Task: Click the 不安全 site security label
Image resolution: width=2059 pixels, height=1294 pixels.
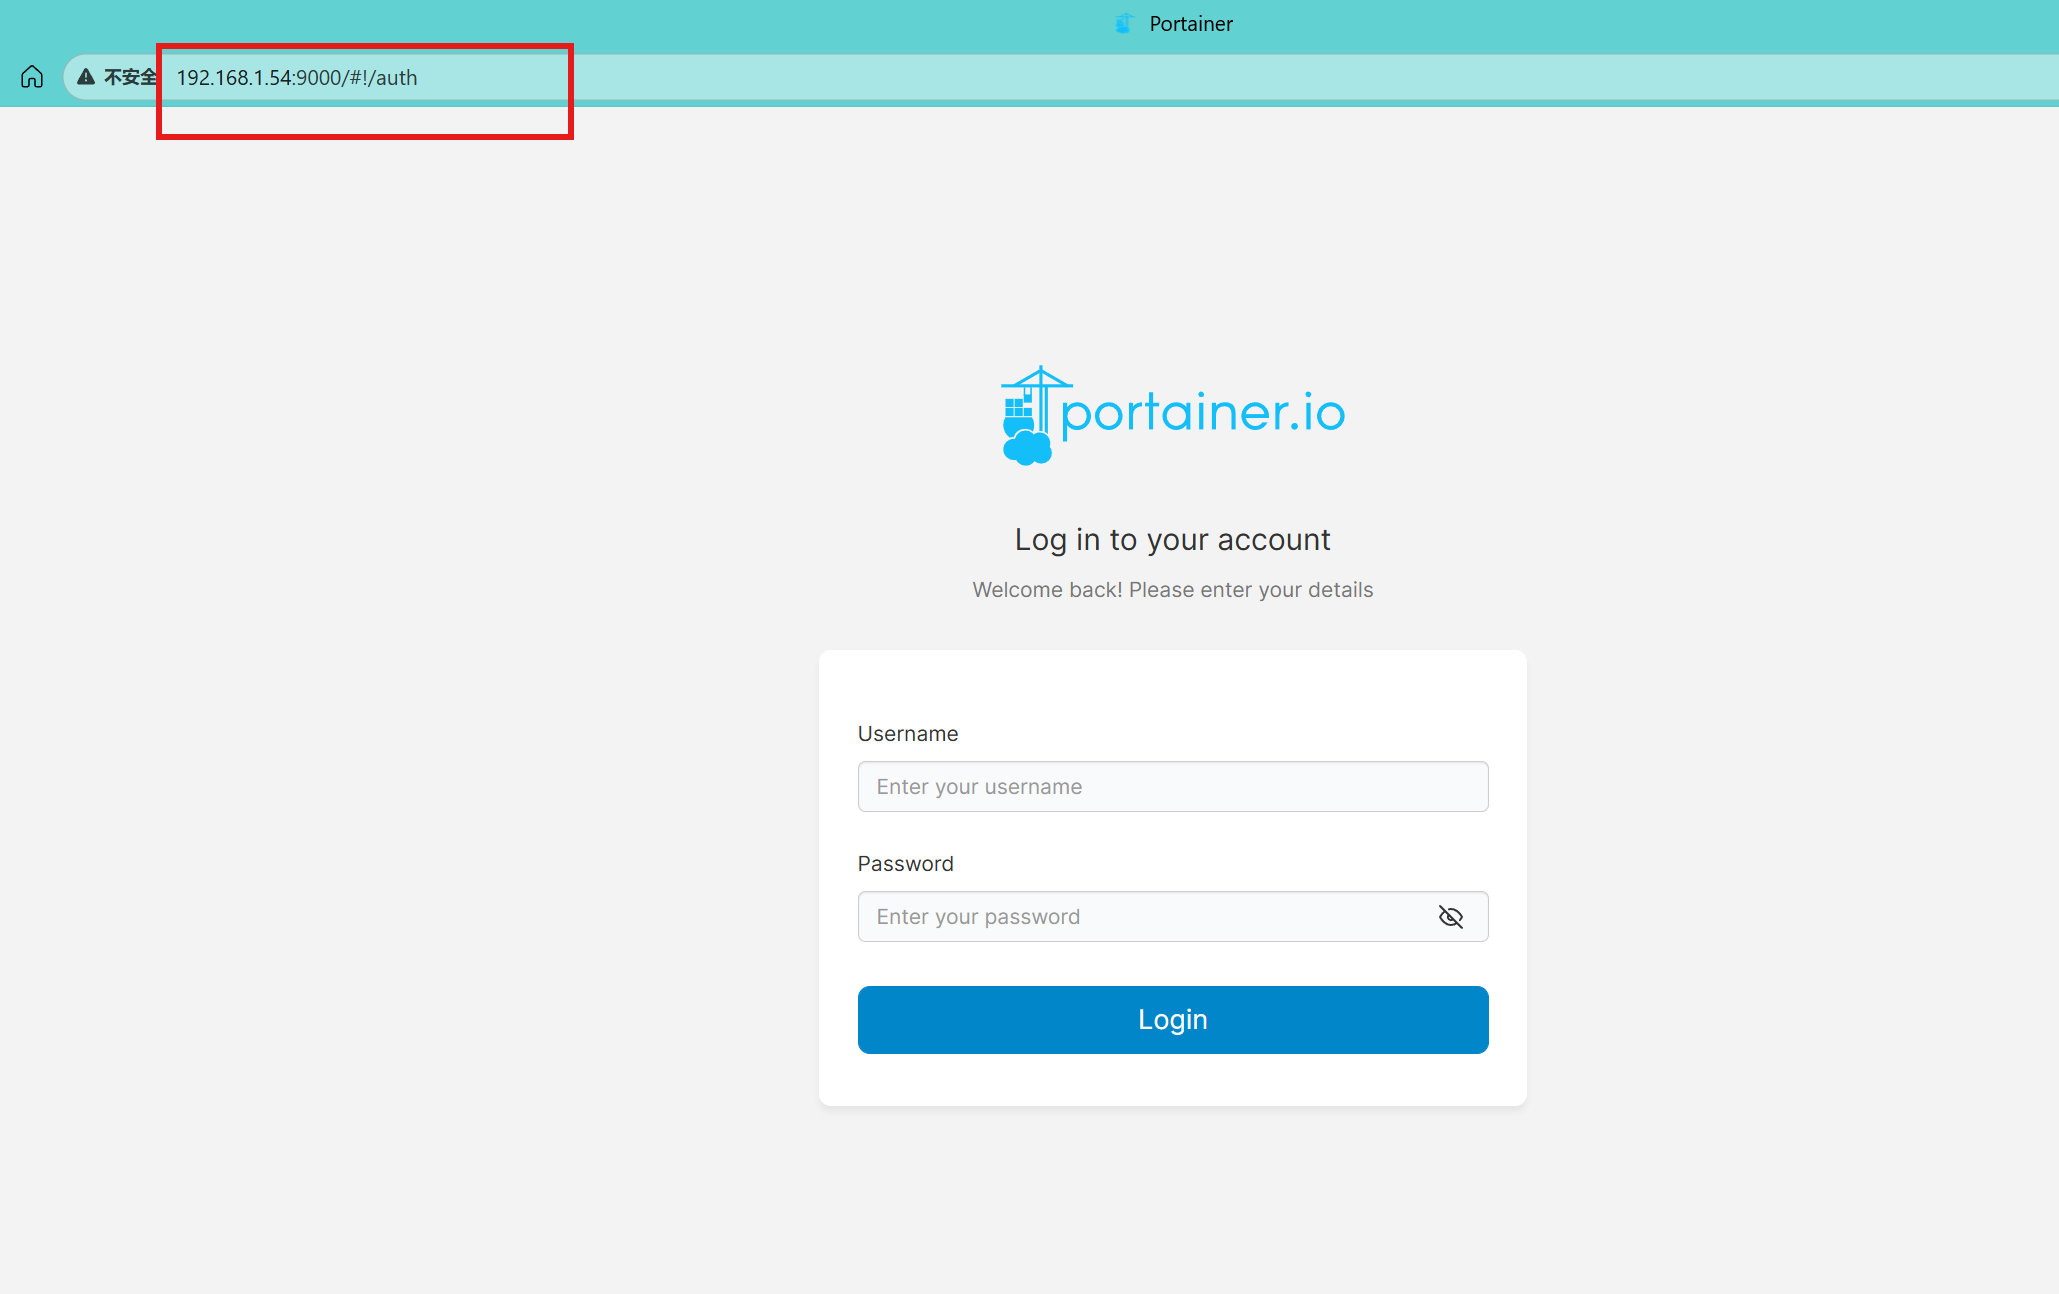Action: 130,77
